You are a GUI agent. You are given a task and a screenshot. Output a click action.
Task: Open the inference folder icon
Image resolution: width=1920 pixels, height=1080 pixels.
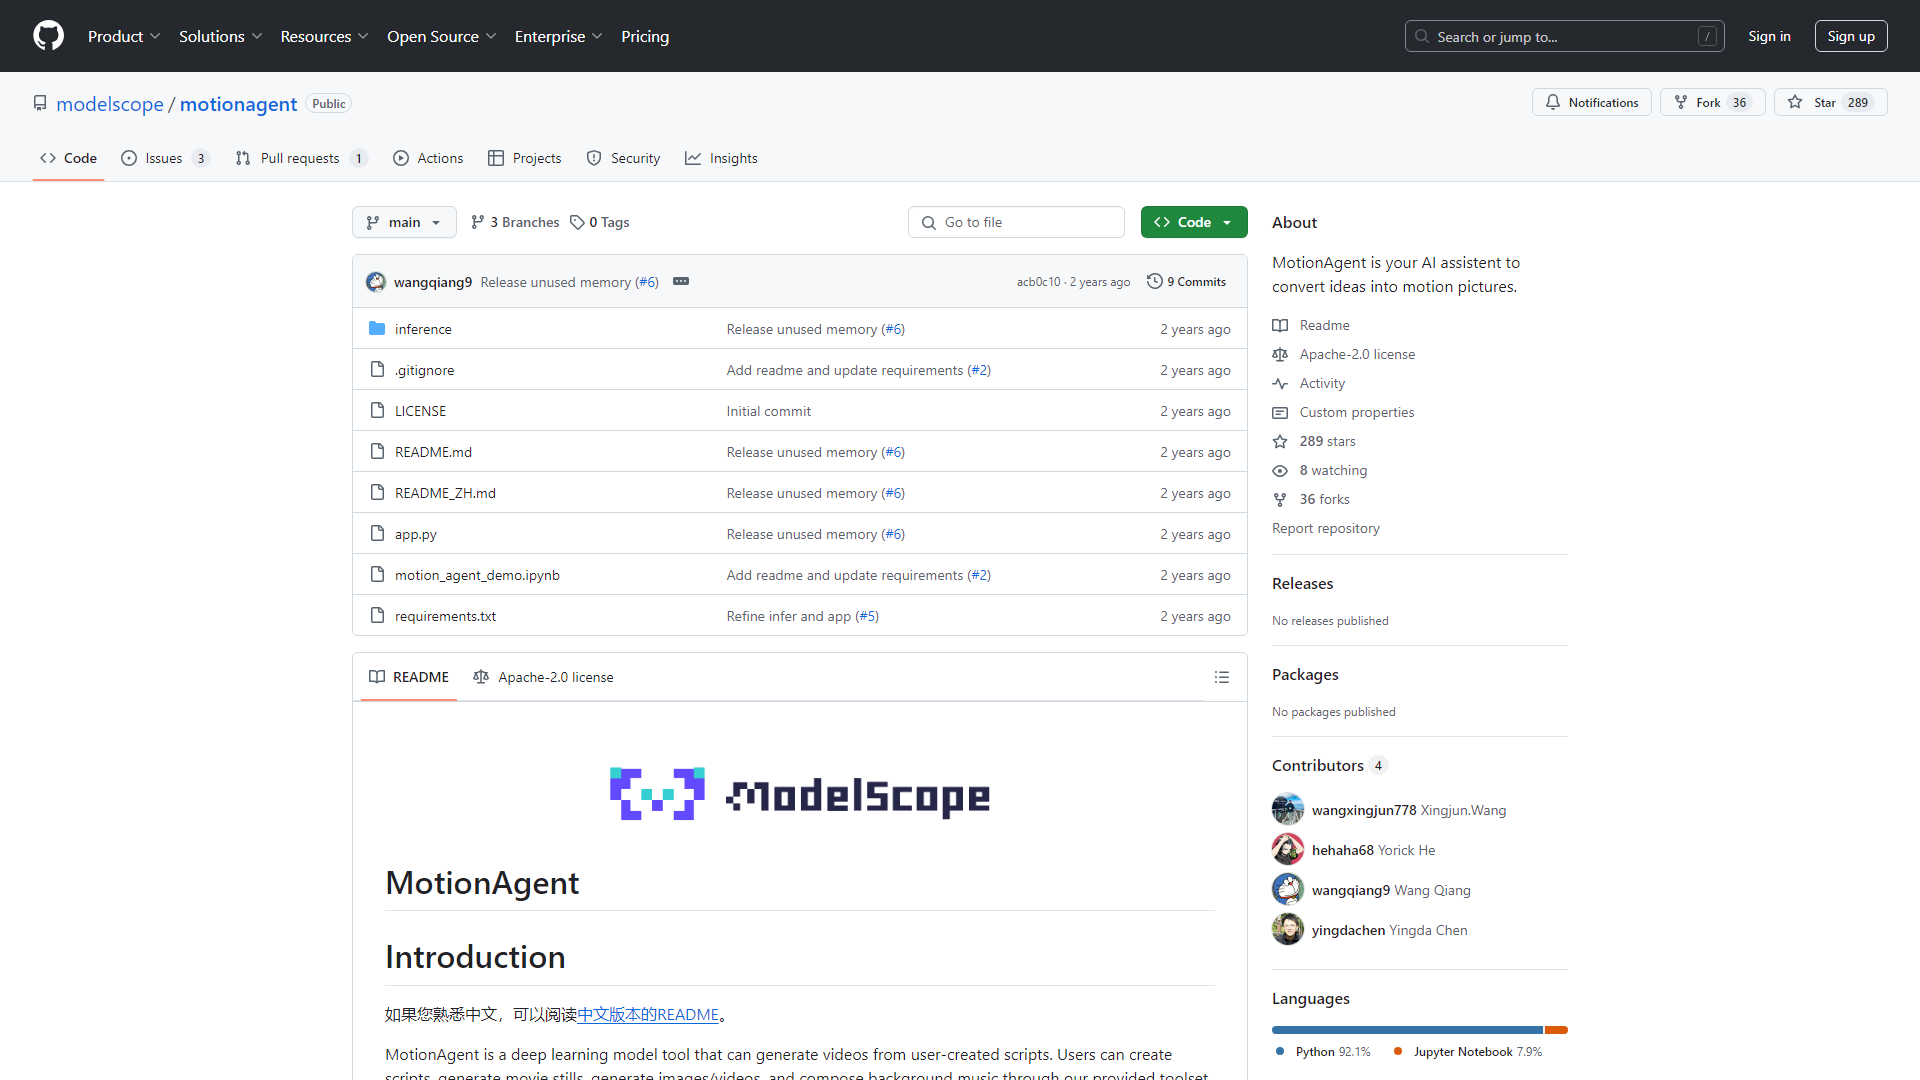[x=377, y=328]
